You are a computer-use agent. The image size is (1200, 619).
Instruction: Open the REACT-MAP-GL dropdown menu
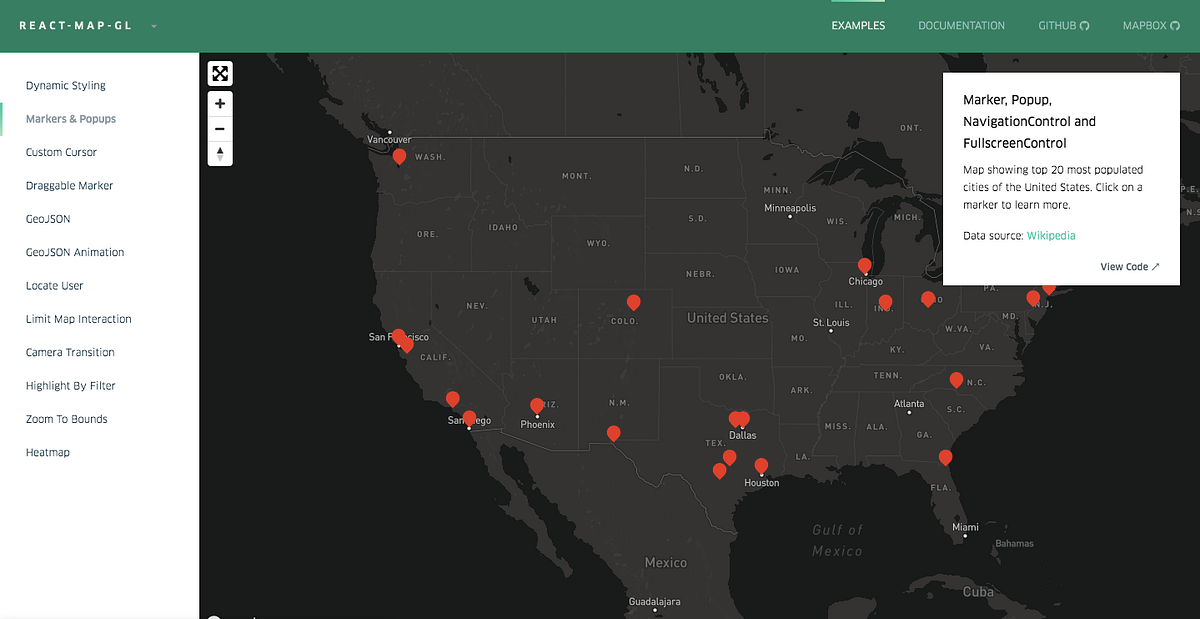tap(153, 25)
